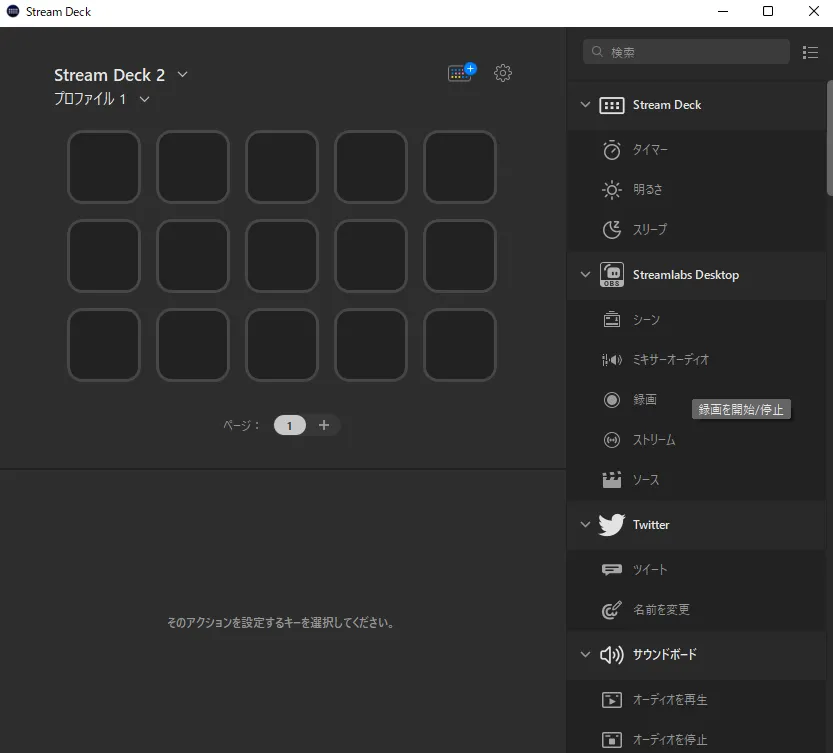
Task: Select the ストリーム action label
Action: pos(654,440)
